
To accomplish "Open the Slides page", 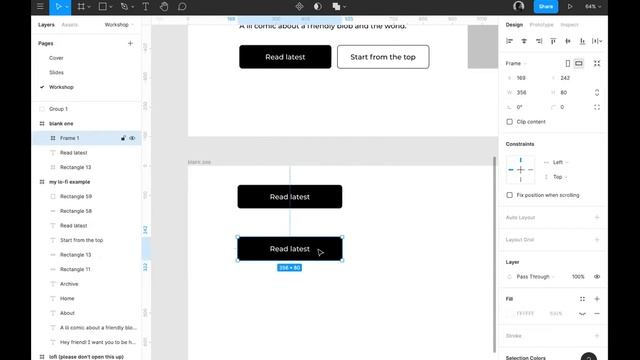I will (x=56, y=73).
